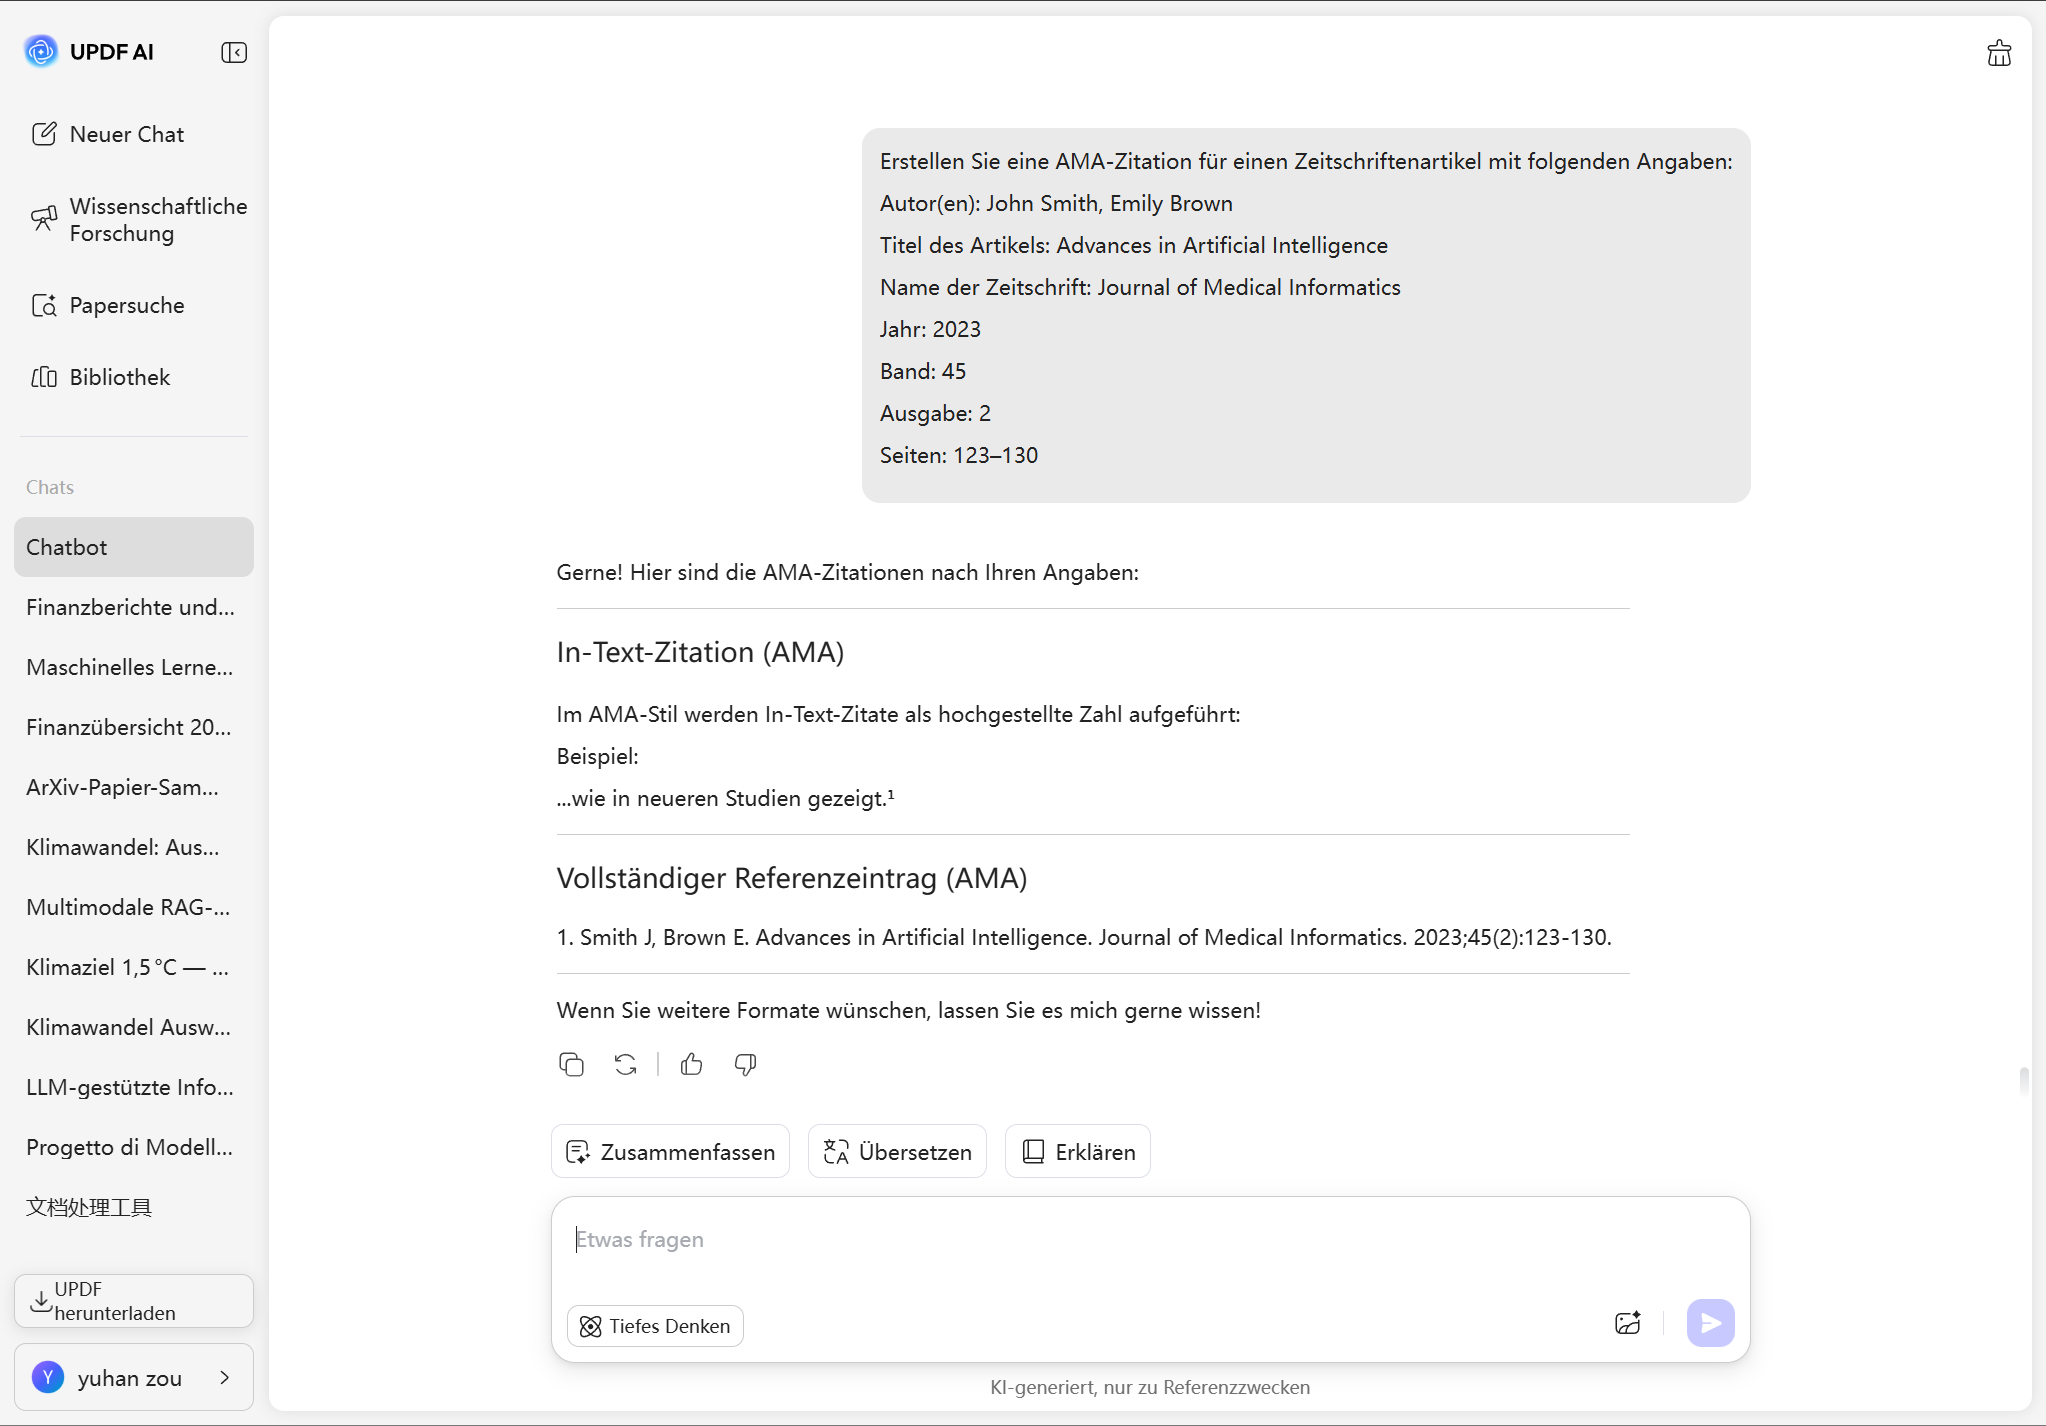The image size is (2046, 1426).
Task: Copy the AI response
Action: click(x=571, y=1064)
